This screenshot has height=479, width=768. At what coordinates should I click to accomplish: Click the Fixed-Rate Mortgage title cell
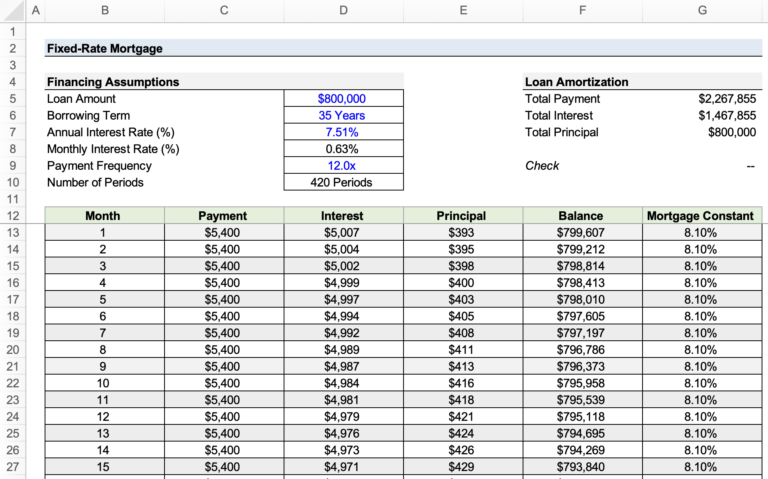pos(403,48)
